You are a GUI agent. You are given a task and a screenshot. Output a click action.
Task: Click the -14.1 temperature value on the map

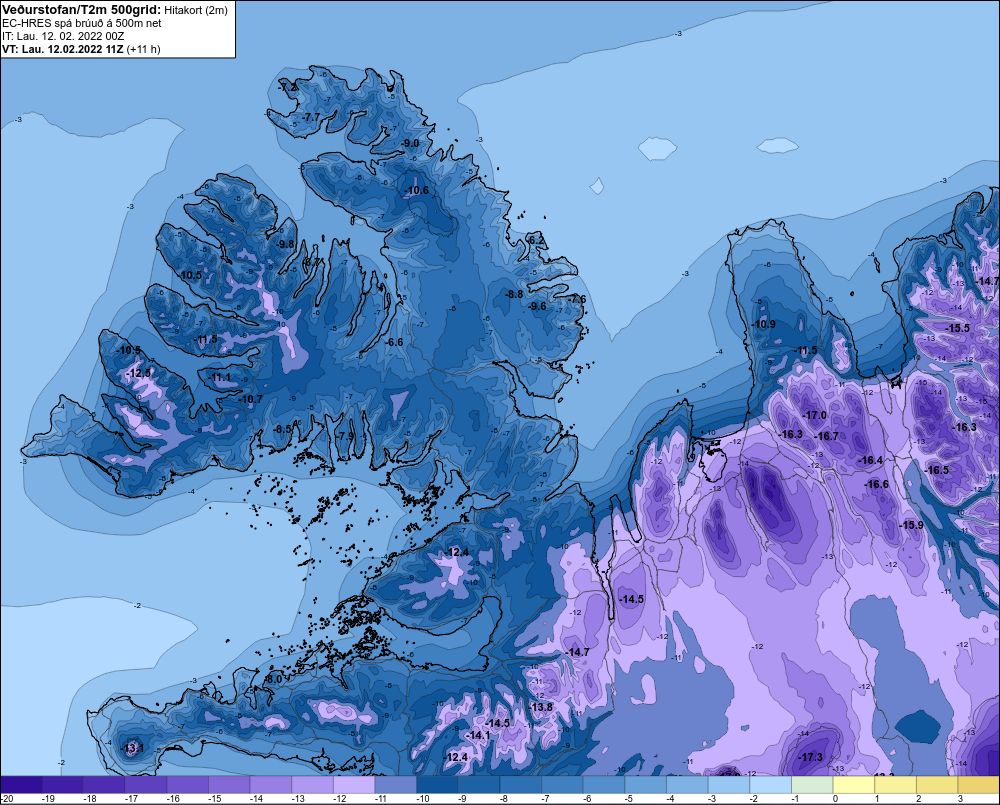pyautogui.click(x=477, y=735)
